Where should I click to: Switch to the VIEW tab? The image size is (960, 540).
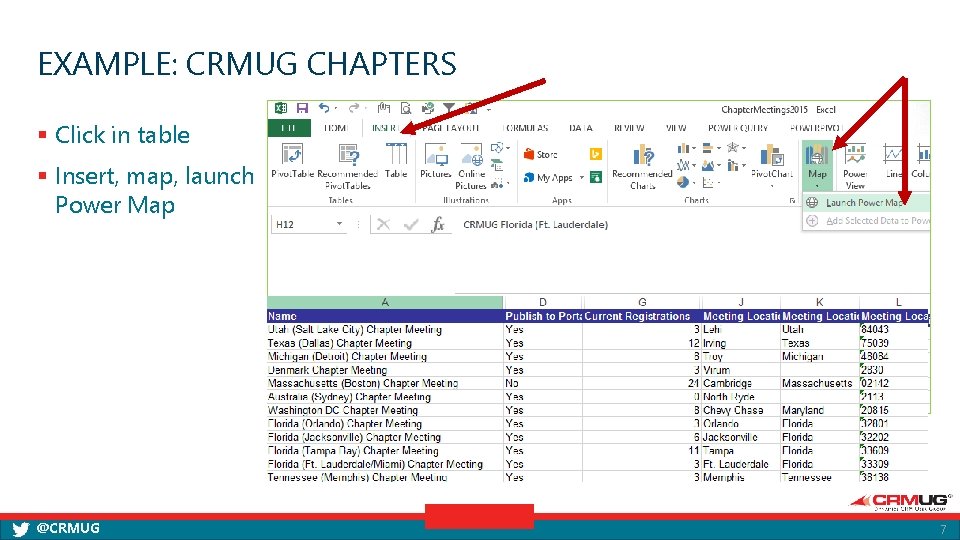(x=676, y=128)
